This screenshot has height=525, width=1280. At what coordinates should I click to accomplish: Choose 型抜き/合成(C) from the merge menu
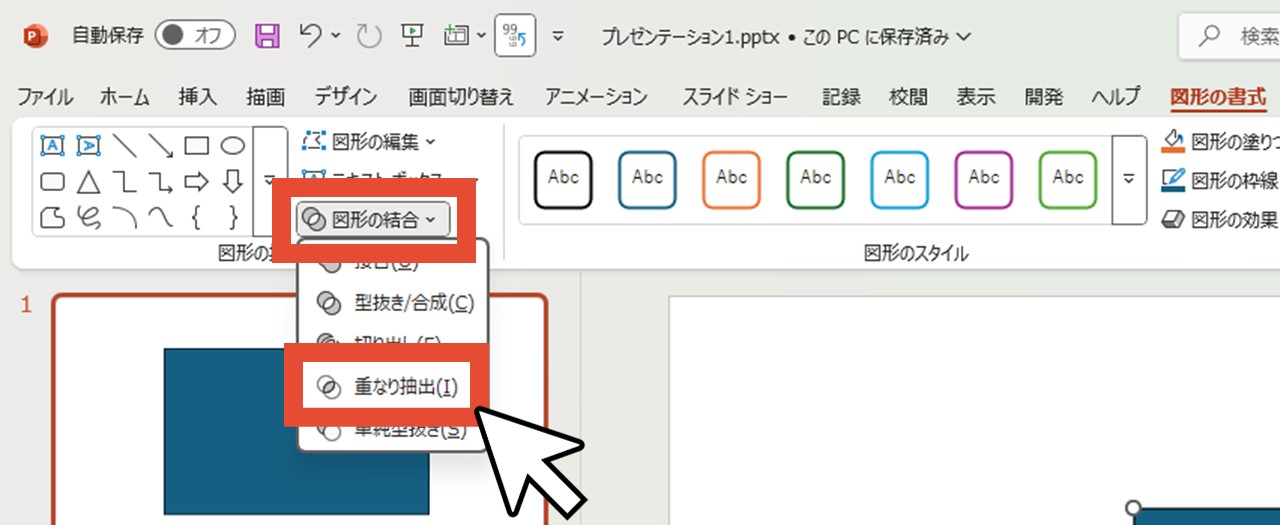(395, 302)
